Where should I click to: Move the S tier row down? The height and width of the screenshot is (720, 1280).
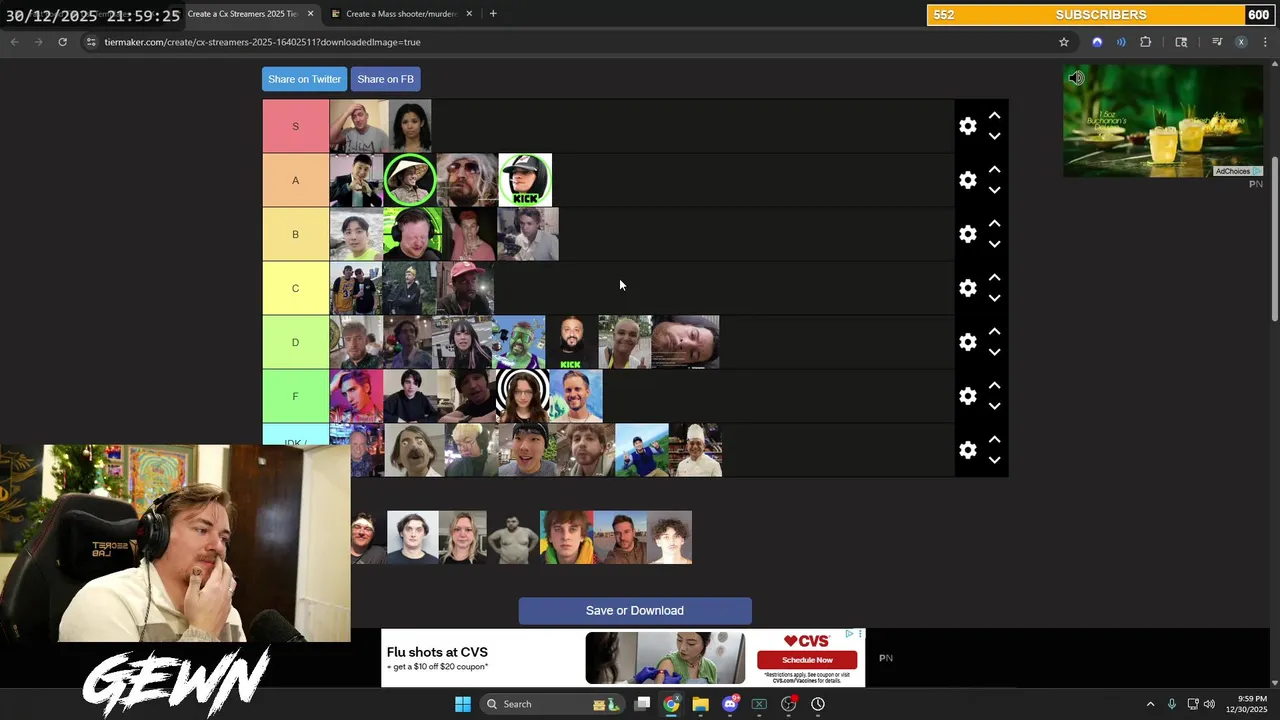(x=994, y=136)
